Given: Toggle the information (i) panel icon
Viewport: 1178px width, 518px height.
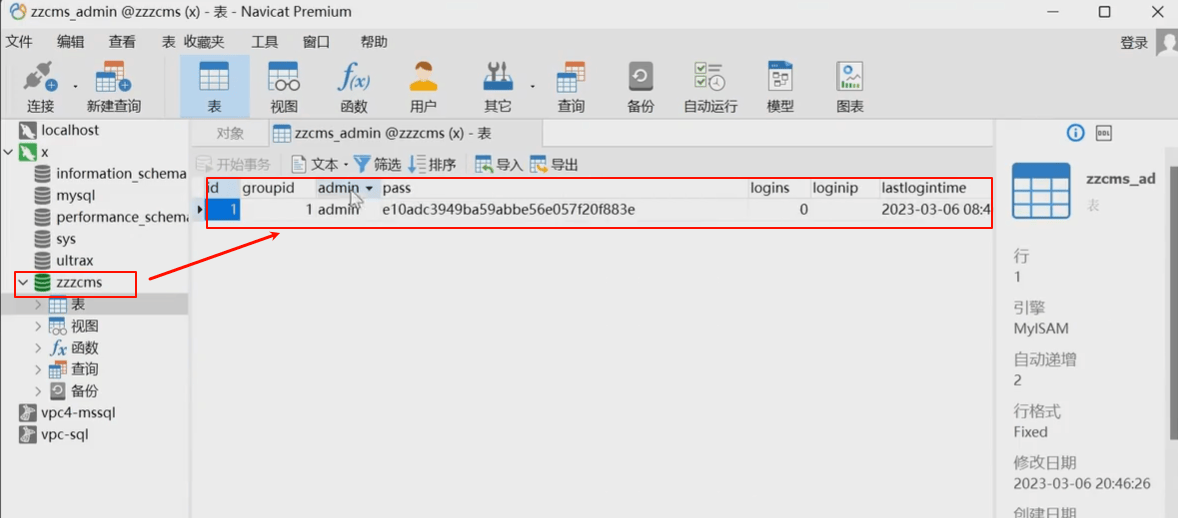Looking at the screenshot, I should [x=1076, y=134].
